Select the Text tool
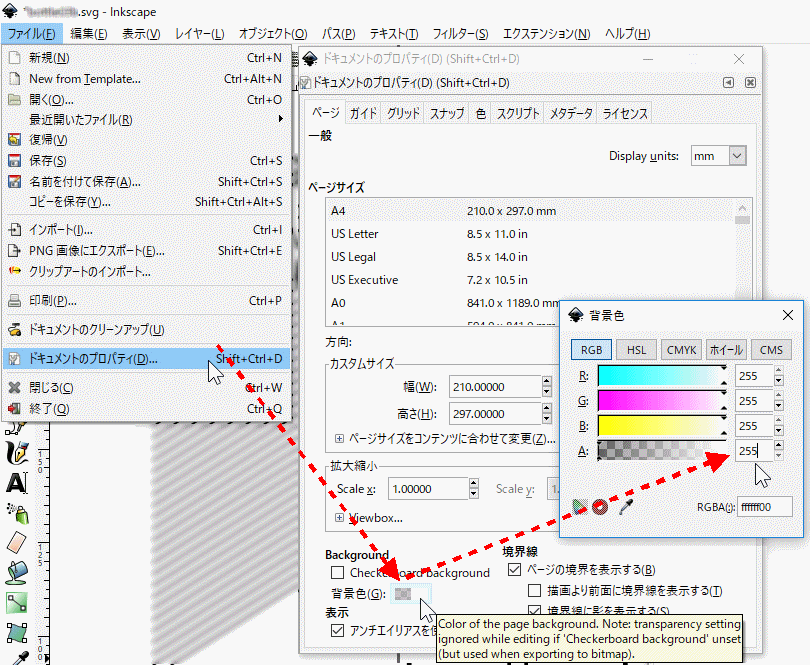 (x=16, y=483)
